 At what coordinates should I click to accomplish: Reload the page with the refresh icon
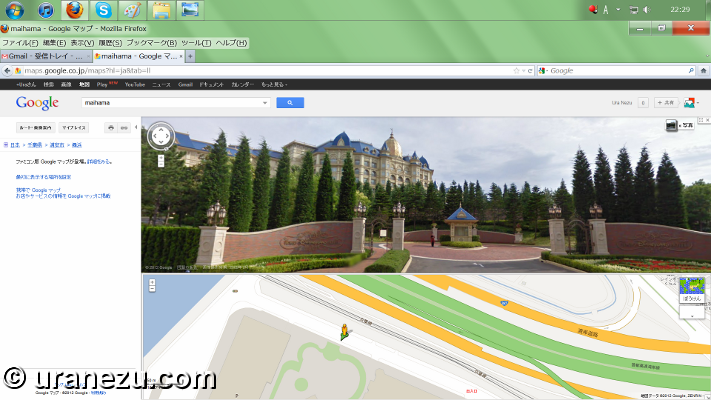[x=530, y=71]
